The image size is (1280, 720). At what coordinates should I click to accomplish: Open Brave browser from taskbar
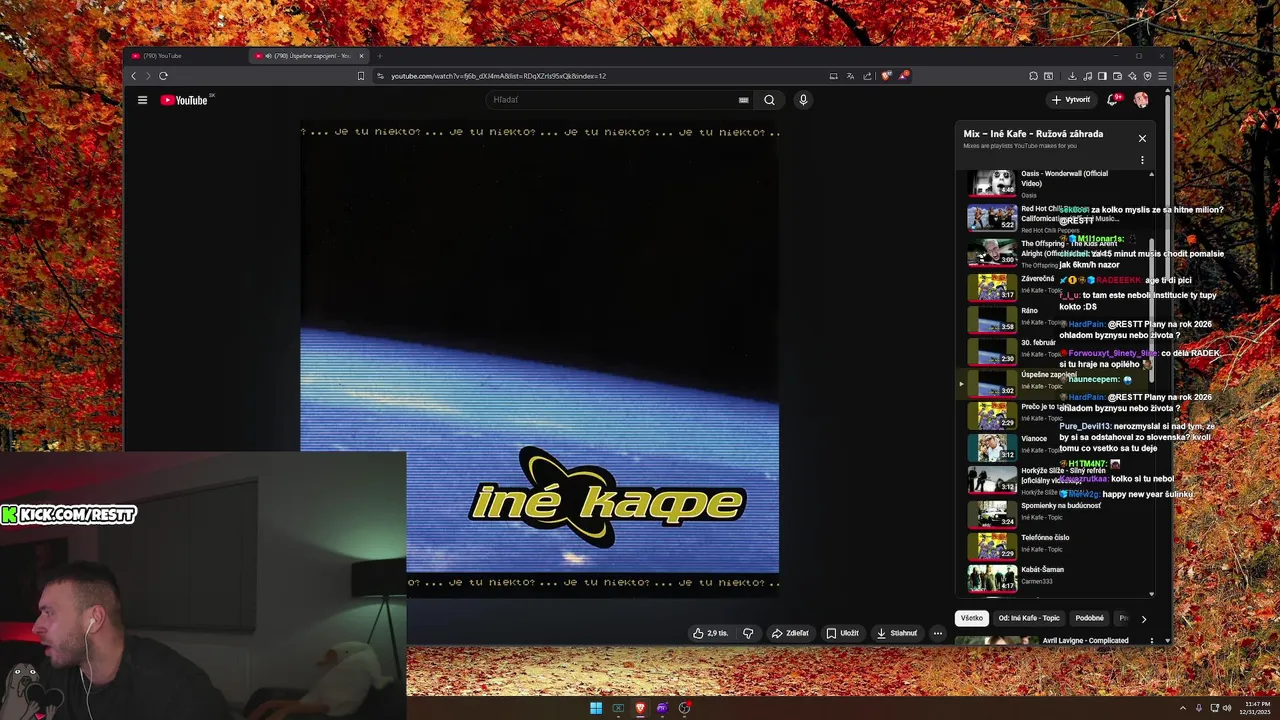640,708
